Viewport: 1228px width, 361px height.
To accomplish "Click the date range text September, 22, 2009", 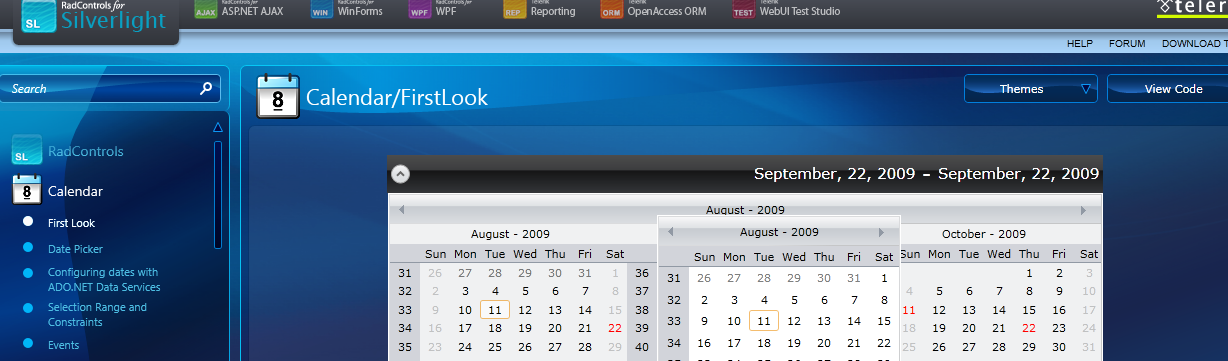I will click(927, 174).
